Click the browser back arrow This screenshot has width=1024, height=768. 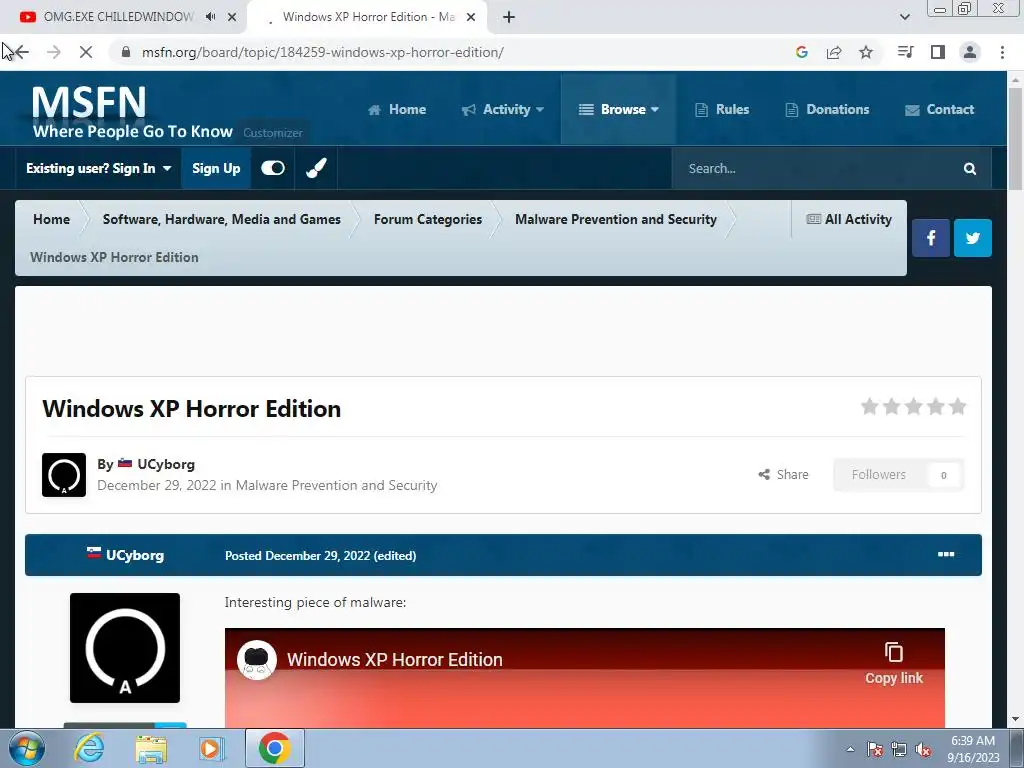tap(22, 52)
